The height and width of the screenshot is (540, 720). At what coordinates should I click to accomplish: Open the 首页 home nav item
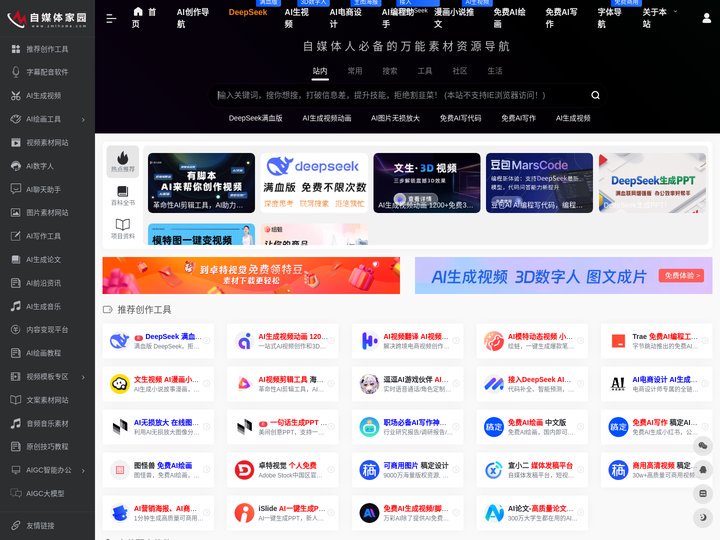tap(144, 18)
